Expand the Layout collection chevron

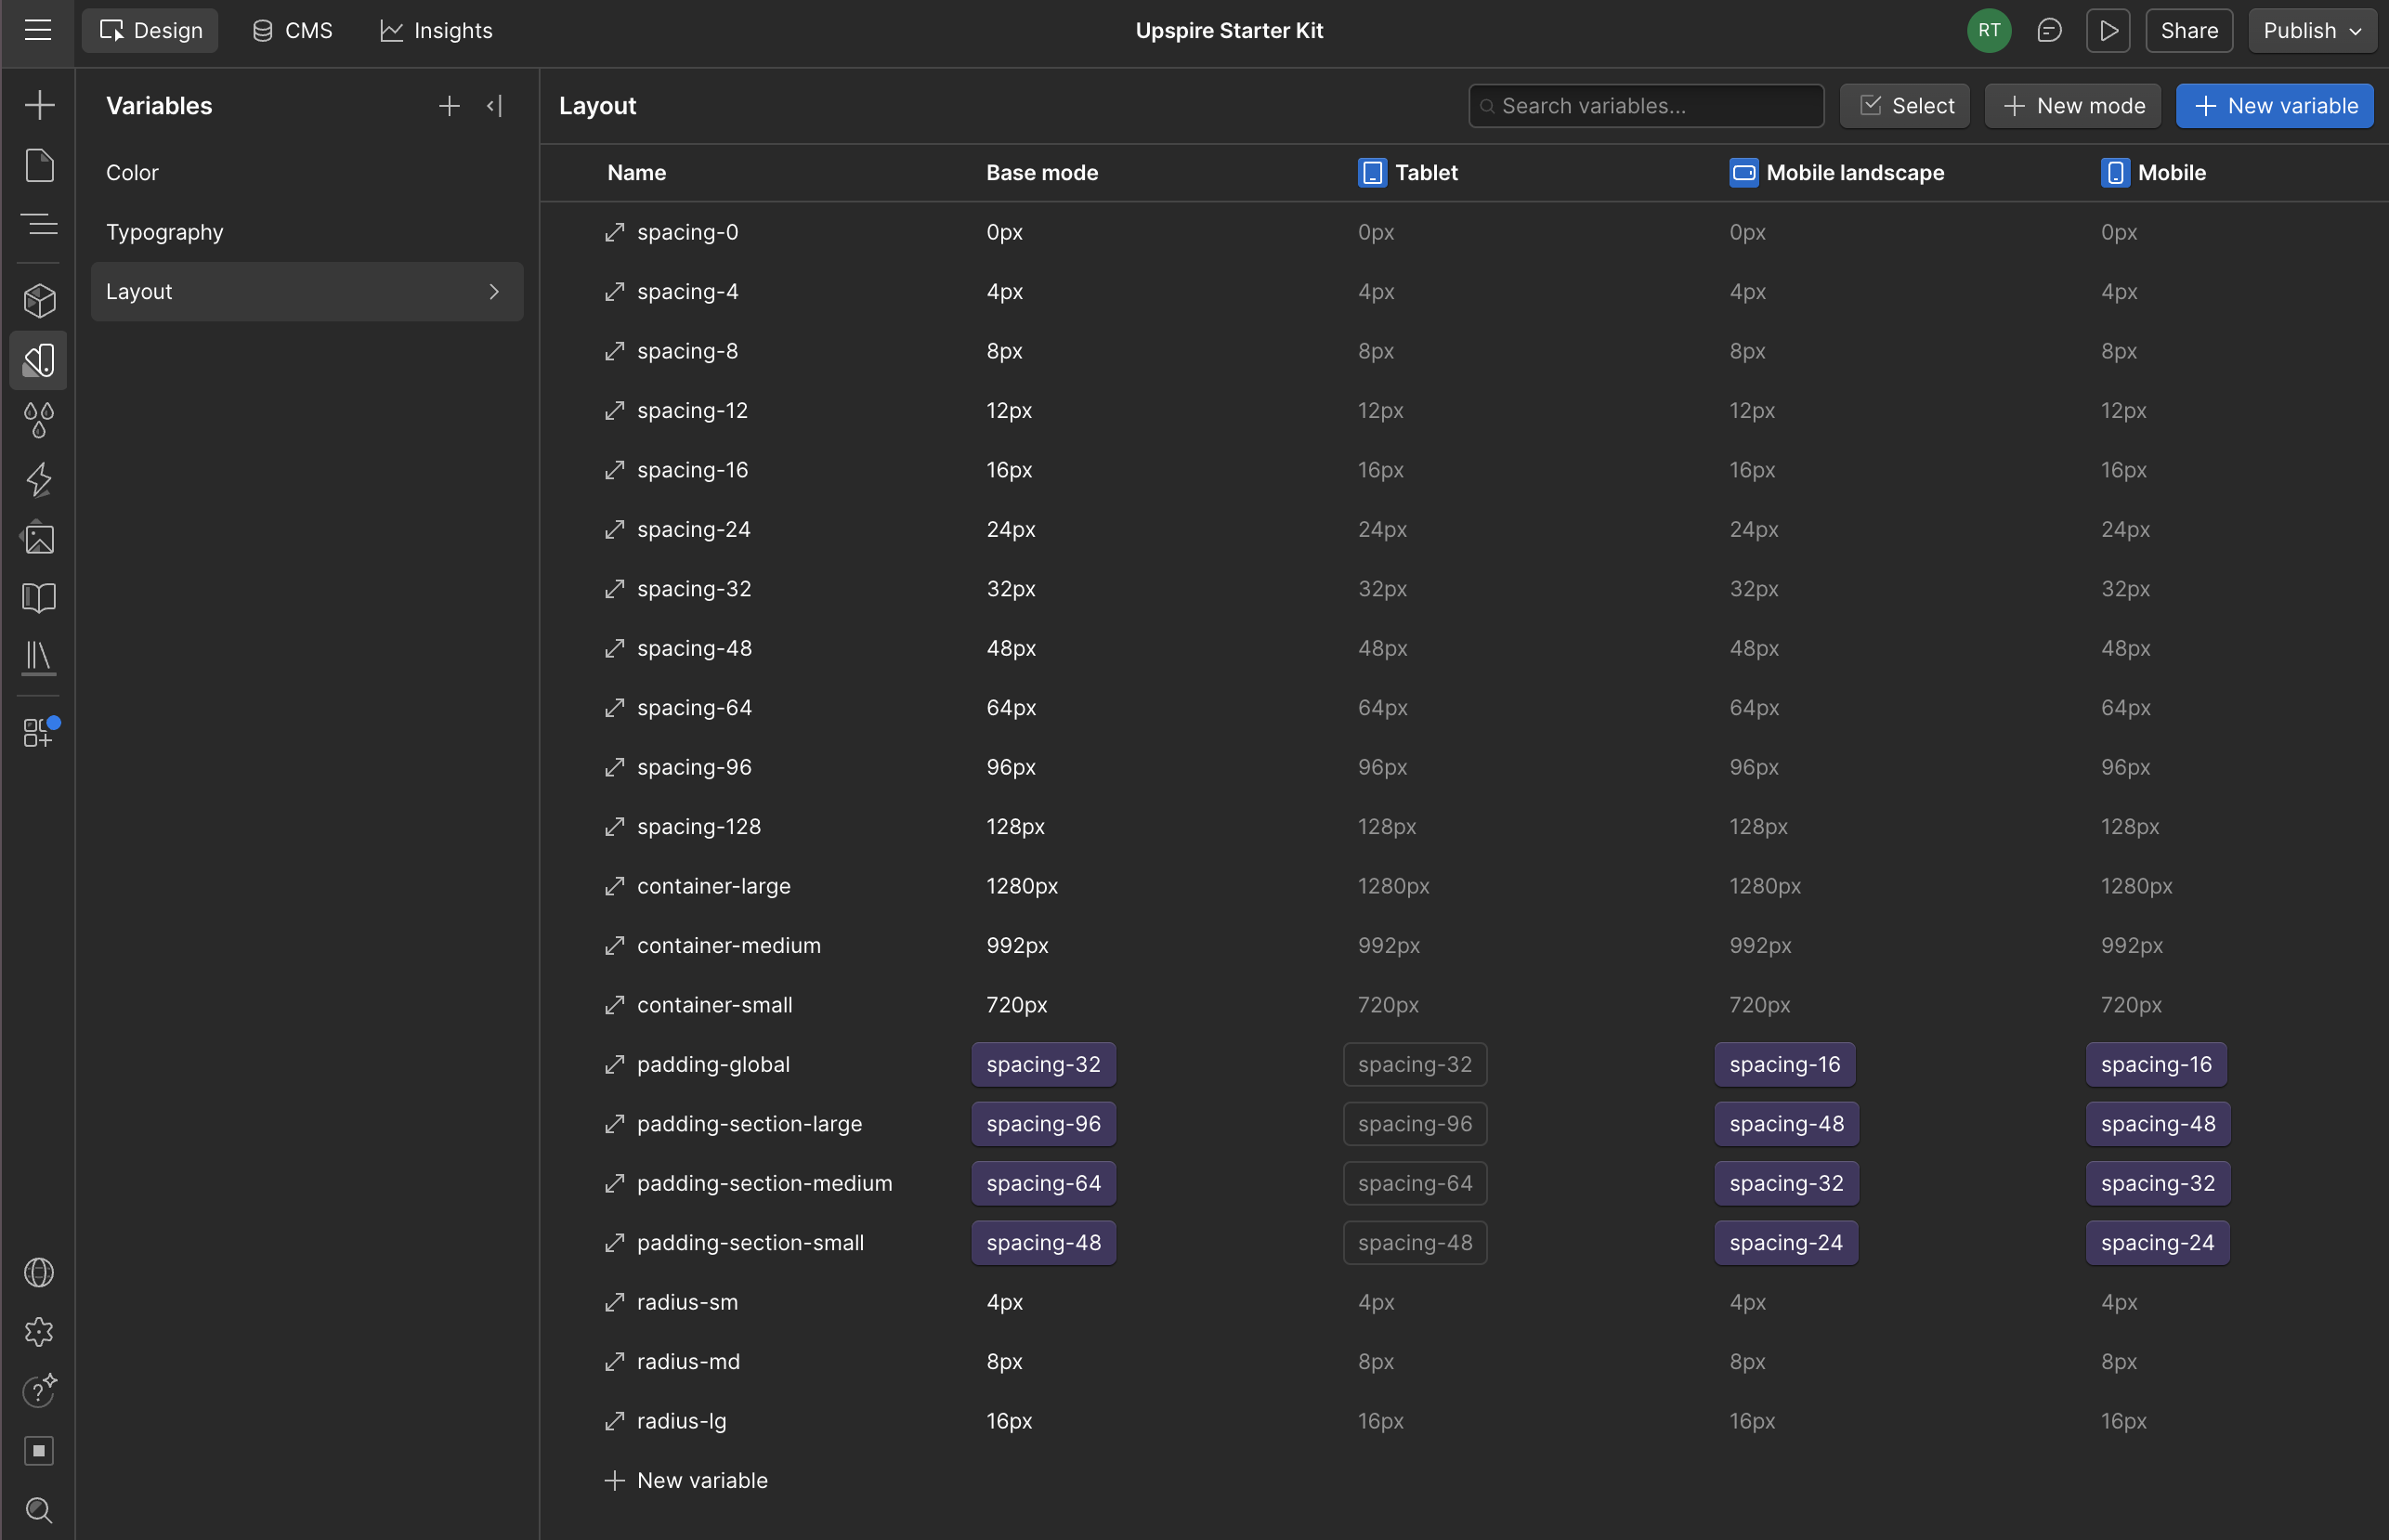494,291
